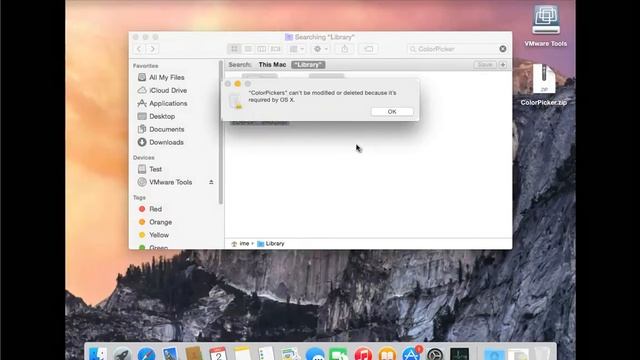Switch Finder to list view
The image size is (640, 360).
point(248,49)
